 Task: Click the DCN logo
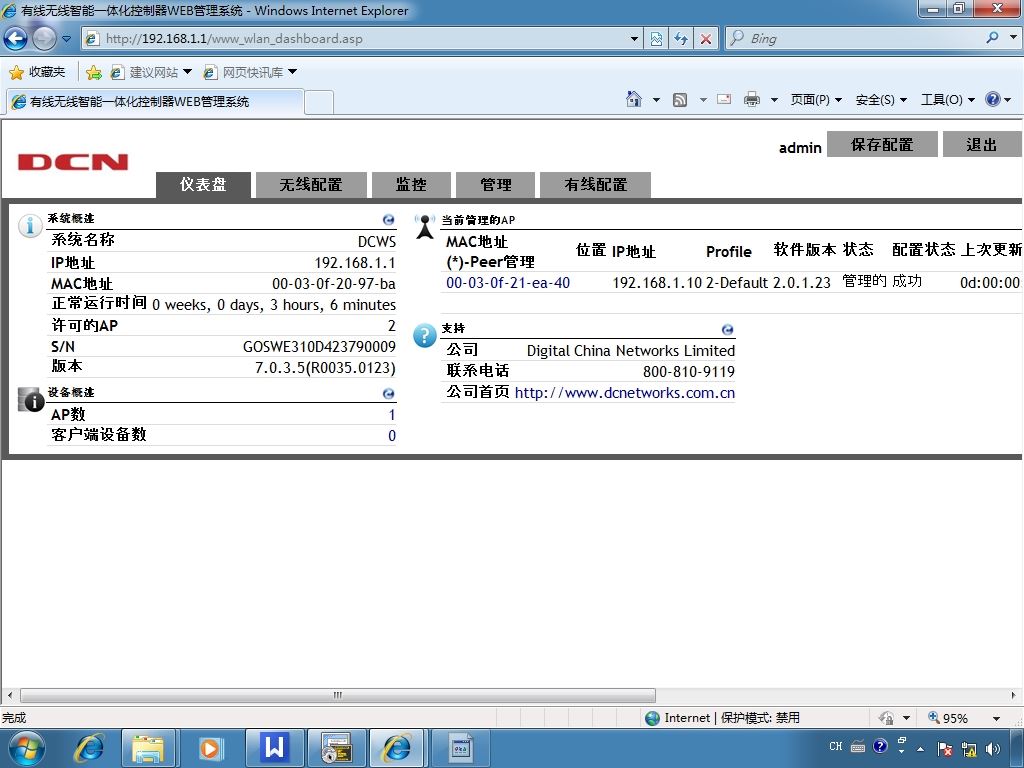point(72,162)
